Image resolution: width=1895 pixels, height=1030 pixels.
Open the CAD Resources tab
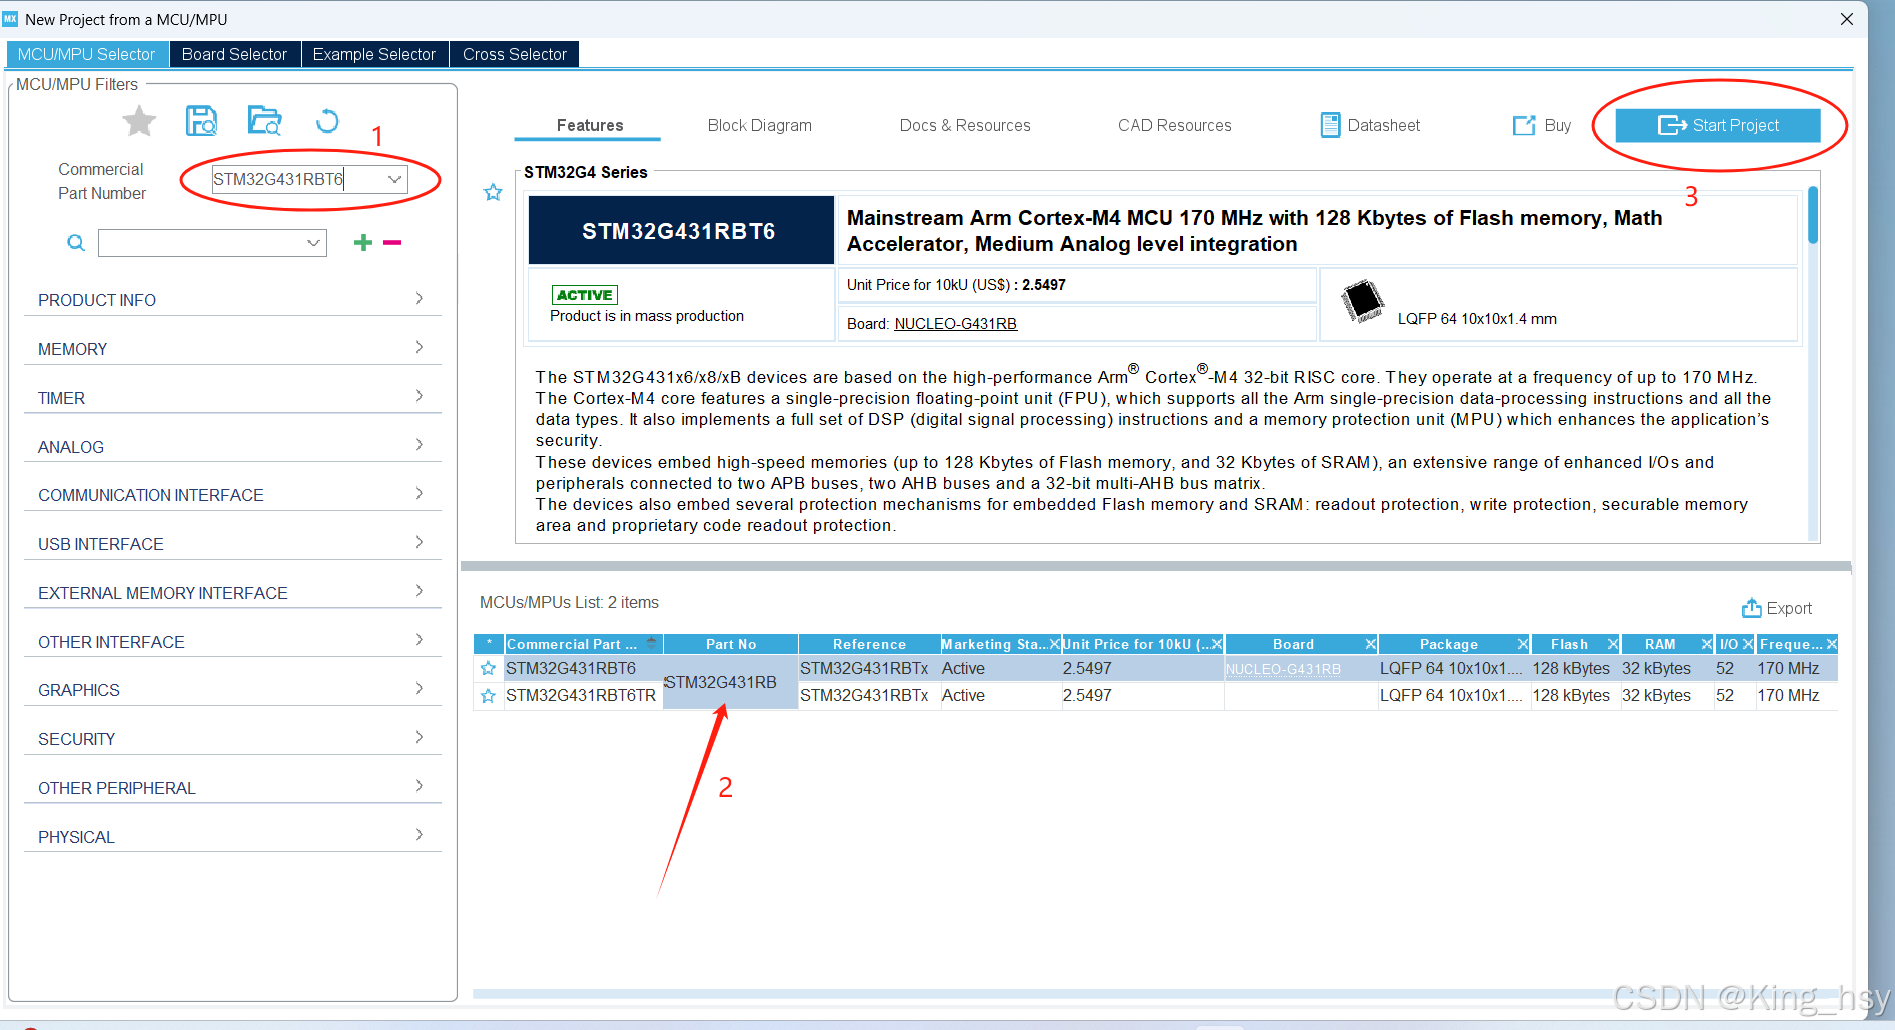1175,125
